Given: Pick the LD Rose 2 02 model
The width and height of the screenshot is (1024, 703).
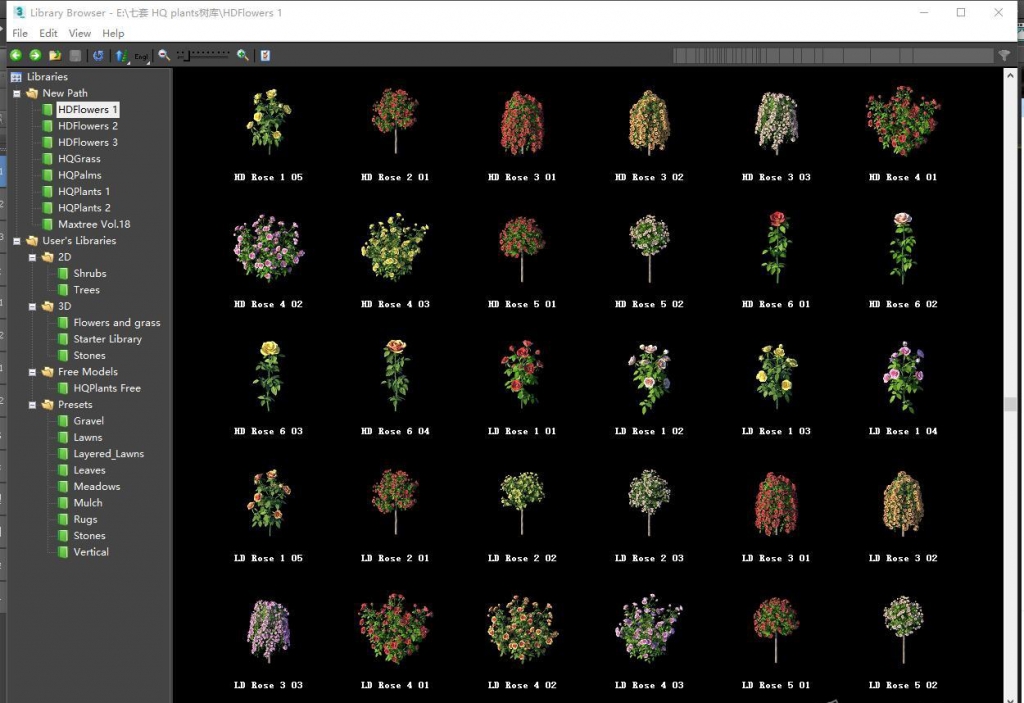Looking at the screenshot, I should click(x=522, y=502).
